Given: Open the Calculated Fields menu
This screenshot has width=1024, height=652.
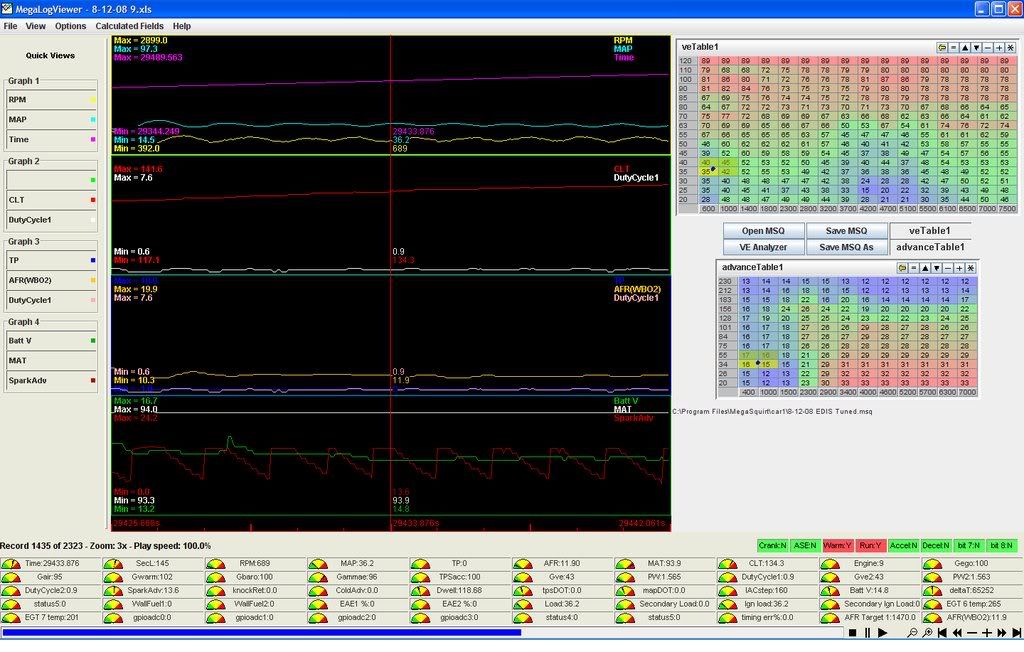Looking at the screenshot, I should (130, 26).
